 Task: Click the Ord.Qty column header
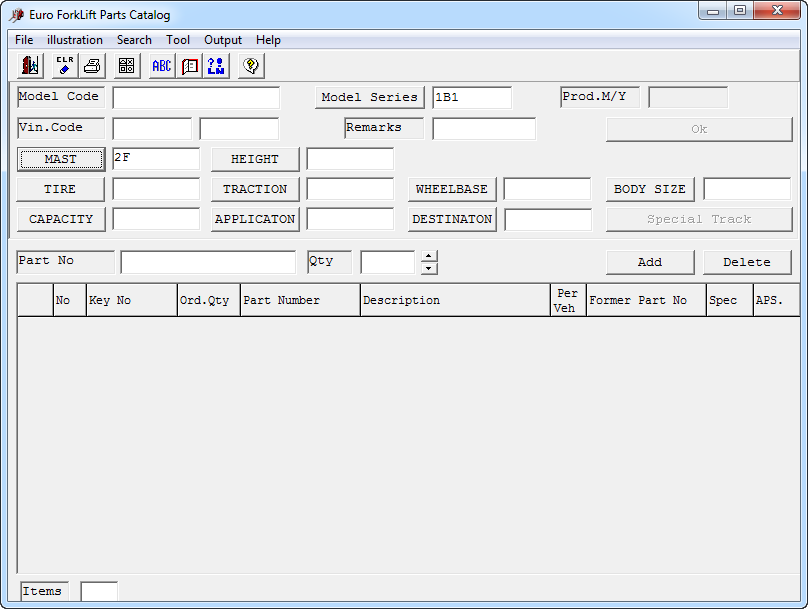[209, 300]
